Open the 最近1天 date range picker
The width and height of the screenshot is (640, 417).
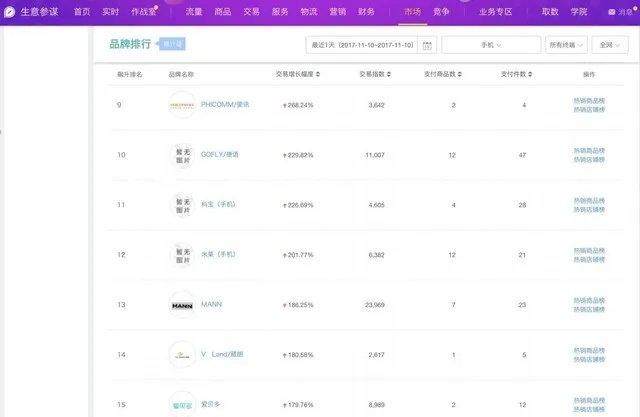point(362,45)
